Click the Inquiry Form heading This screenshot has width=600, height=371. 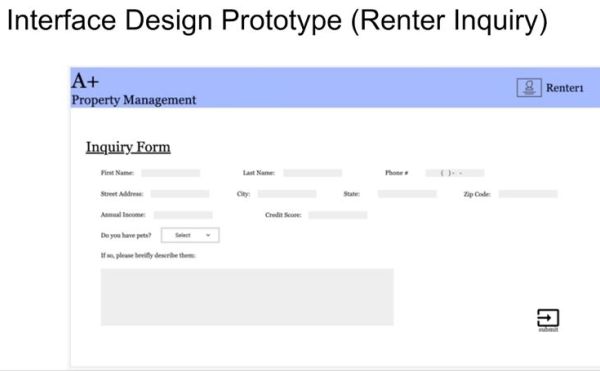pyautogui.click(x=128, y=147)
